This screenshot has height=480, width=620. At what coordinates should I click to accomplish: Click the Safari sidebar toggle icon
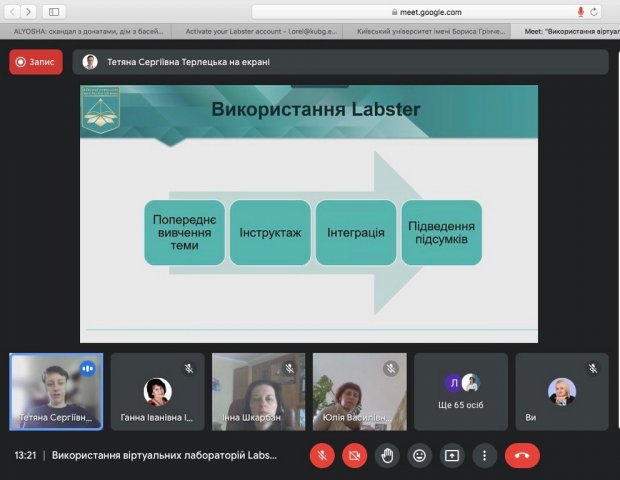click(53, 12)
